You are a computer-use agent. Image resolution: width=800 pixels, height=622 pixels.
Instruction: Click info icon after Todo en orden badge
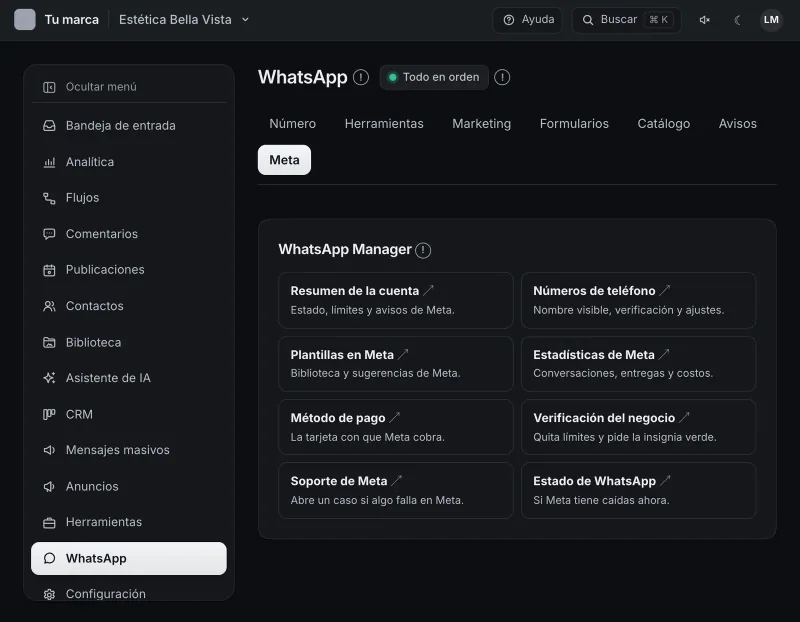[502, 78]
